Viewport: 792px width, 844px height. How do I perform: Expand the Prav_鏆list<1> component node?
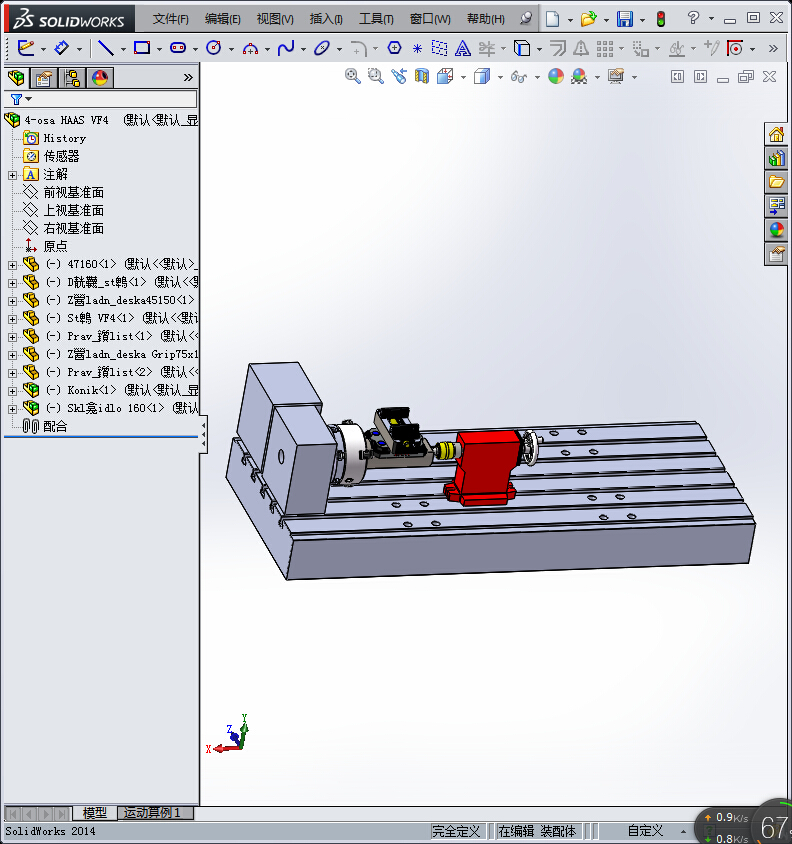(12, 337)
